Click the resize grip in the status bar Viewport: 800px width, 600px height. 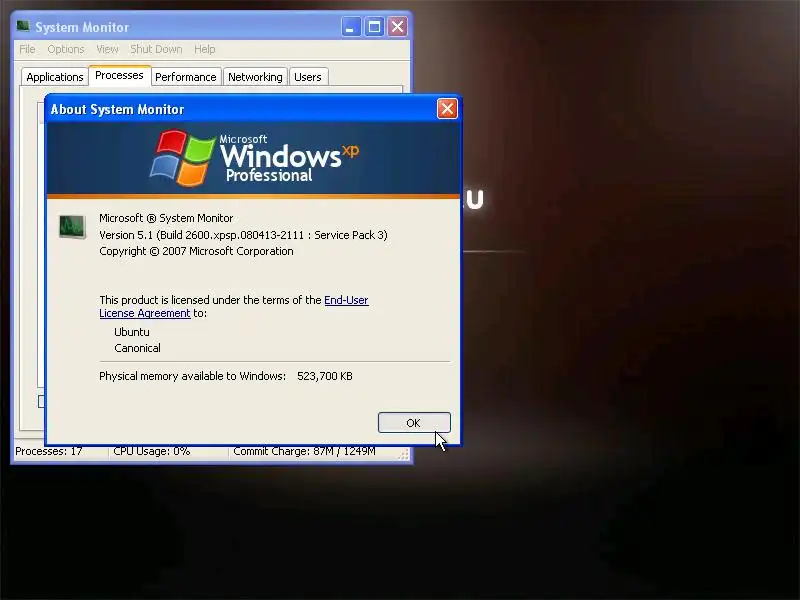pos(404,454)
